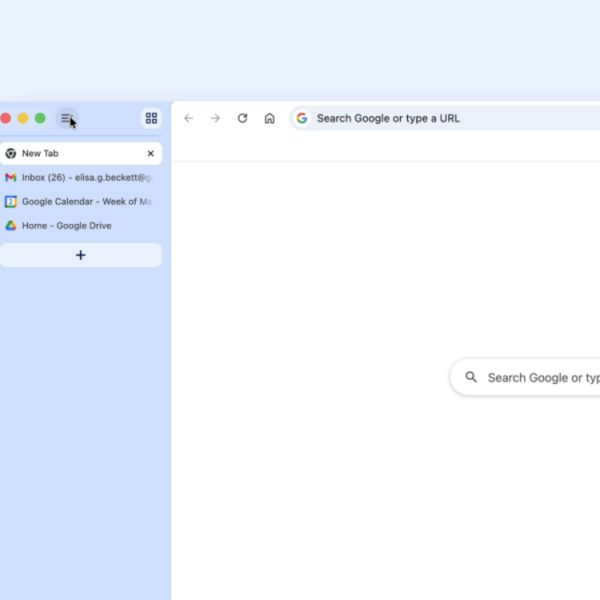Go forward with the right arrow
Image resolution: width=600 pixels, height=600 pixels.
coord(215,118)
